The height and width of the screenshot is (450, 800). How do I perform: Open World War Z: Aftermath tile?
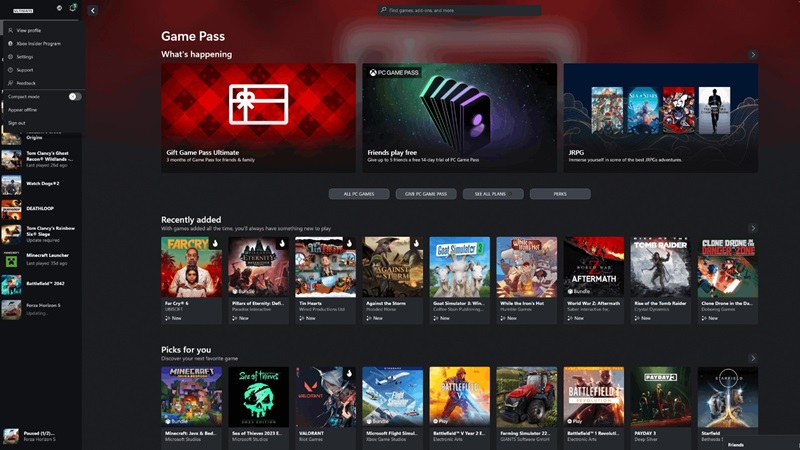point(594,280)
